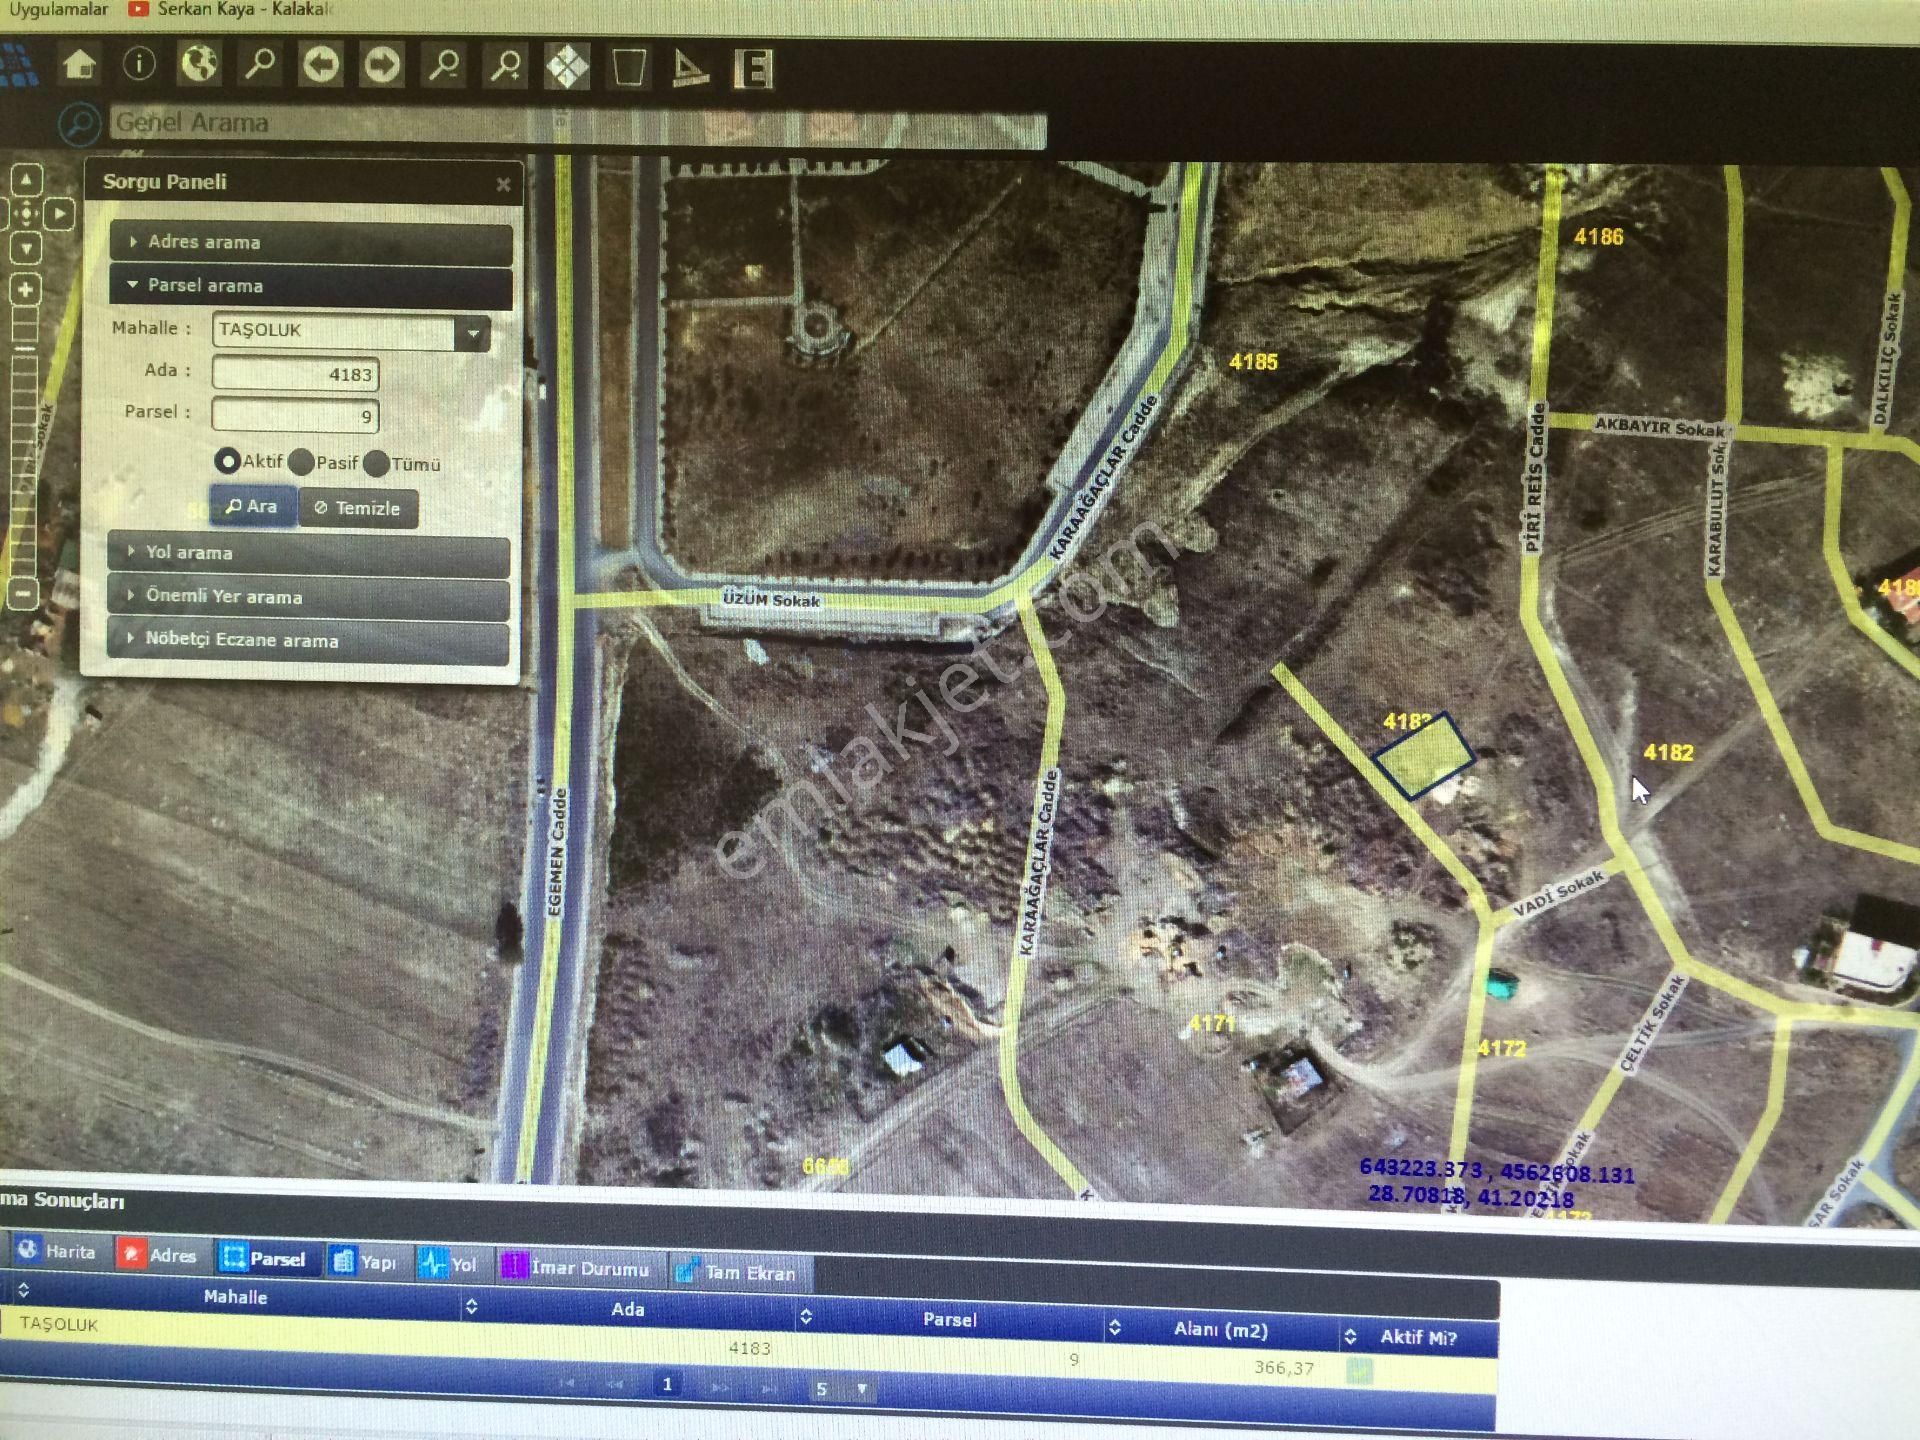
Task: Open the Mahalle dropdown list
Action: click(472, 332)
